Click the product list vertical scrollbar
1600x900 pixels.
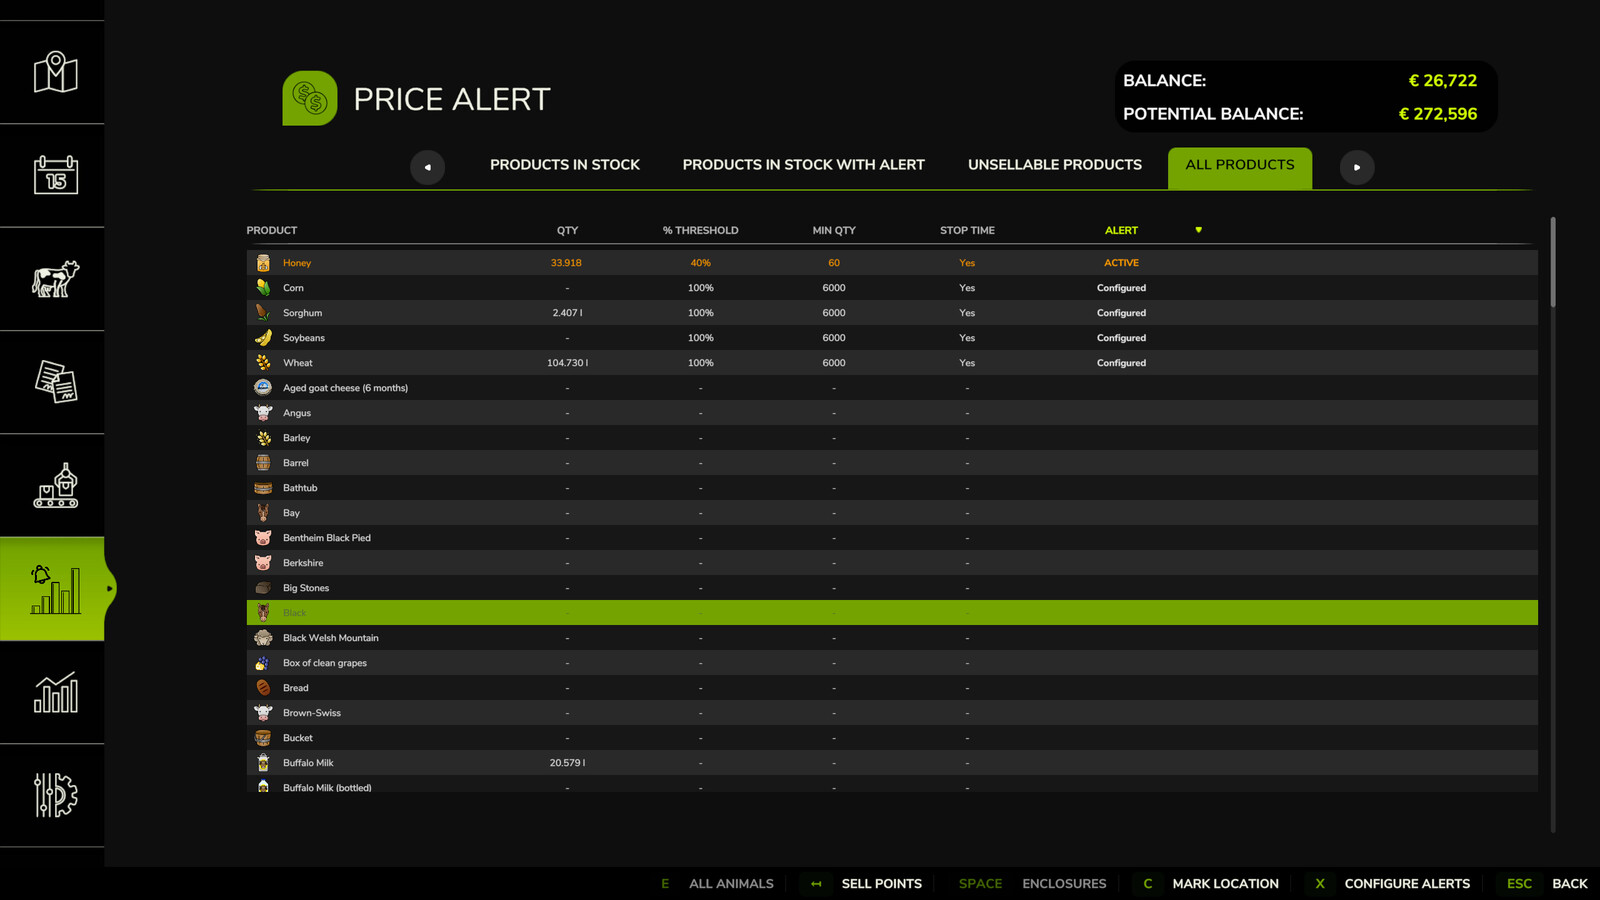click(x=1553, y=262)
